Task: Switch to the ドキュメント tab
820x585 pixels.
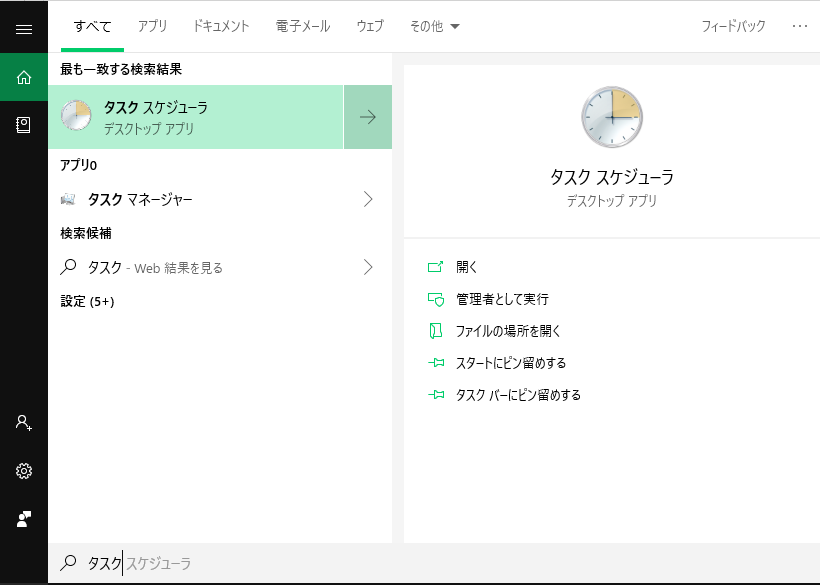Action: tap(221, 27)
